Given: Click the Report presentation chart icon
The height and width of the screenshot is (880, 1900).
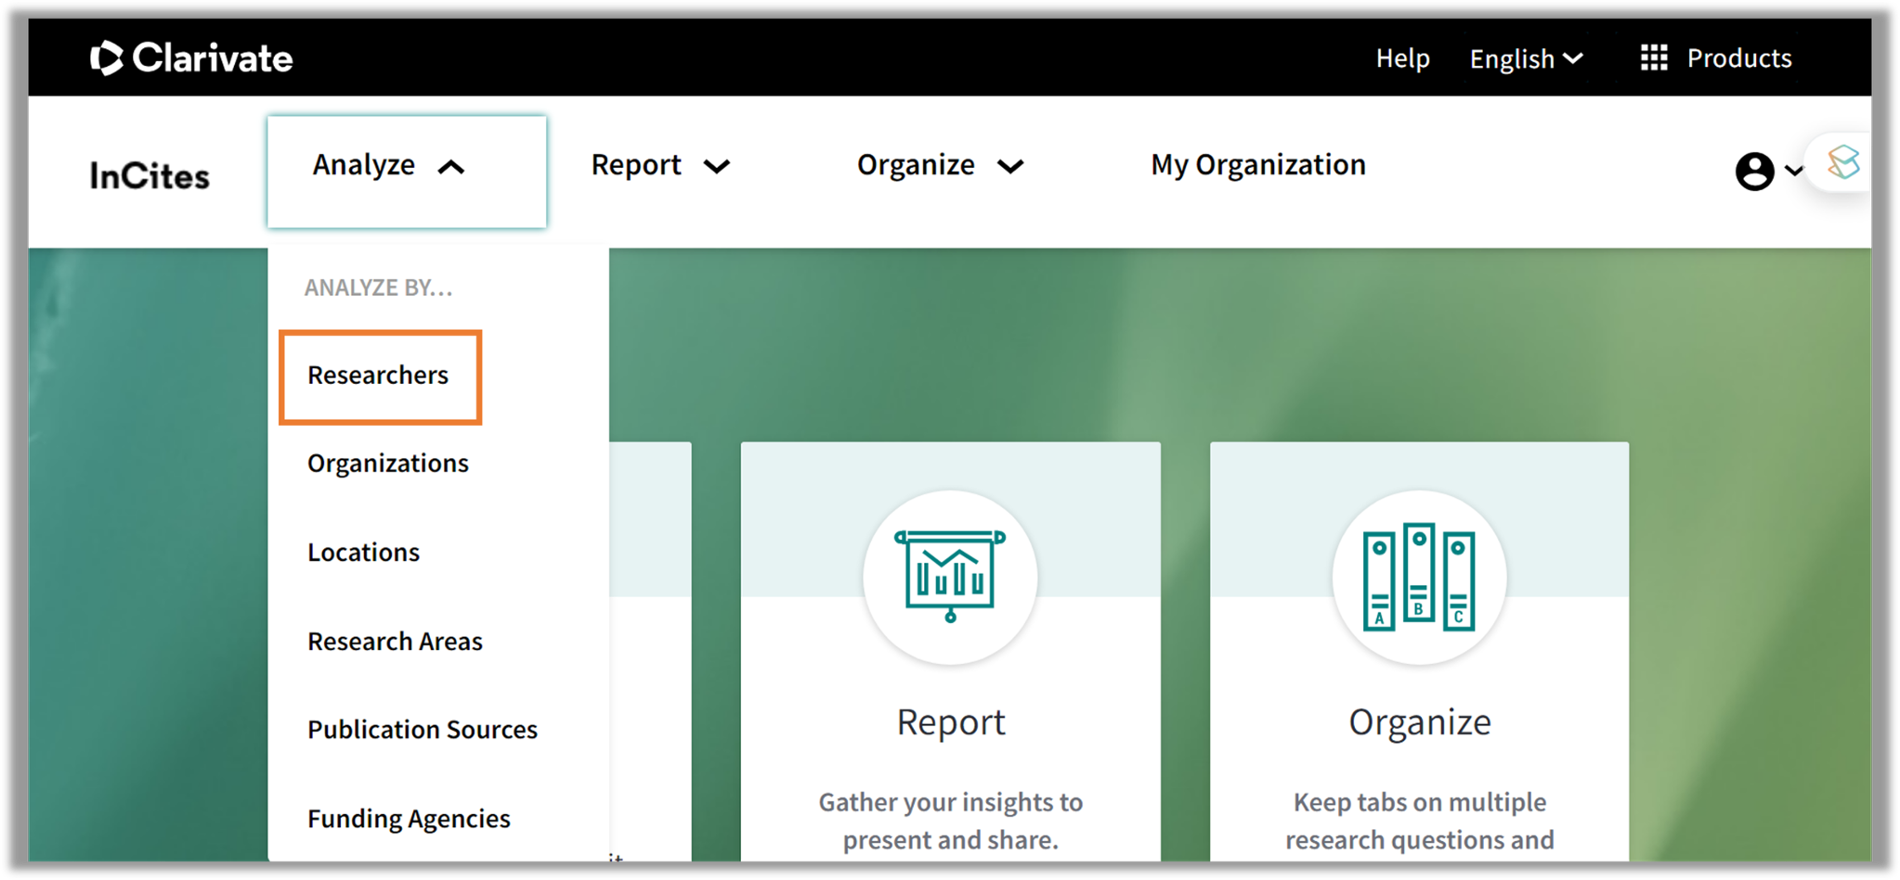Looking at the screenshot, I should click(x=950, y=576).
